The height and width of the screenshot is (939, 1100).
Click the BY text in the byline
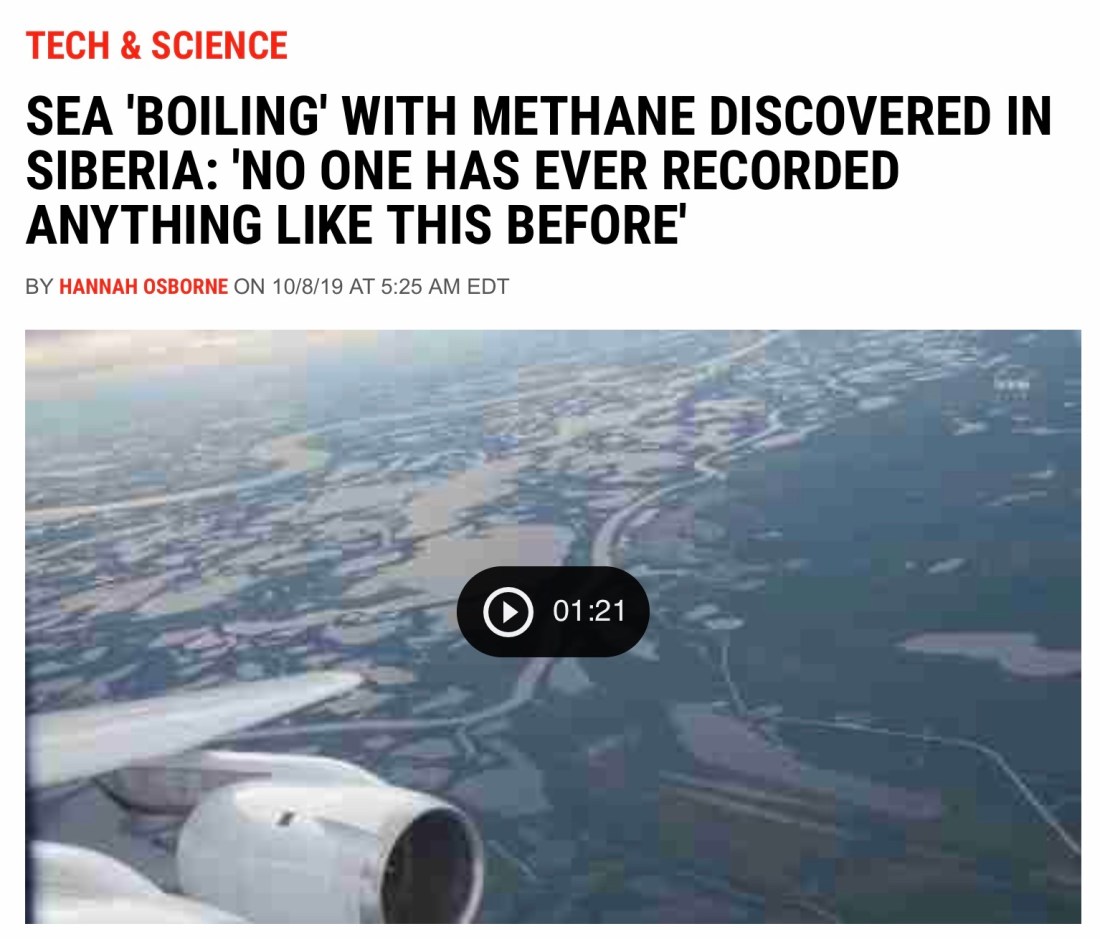point(39,287)
